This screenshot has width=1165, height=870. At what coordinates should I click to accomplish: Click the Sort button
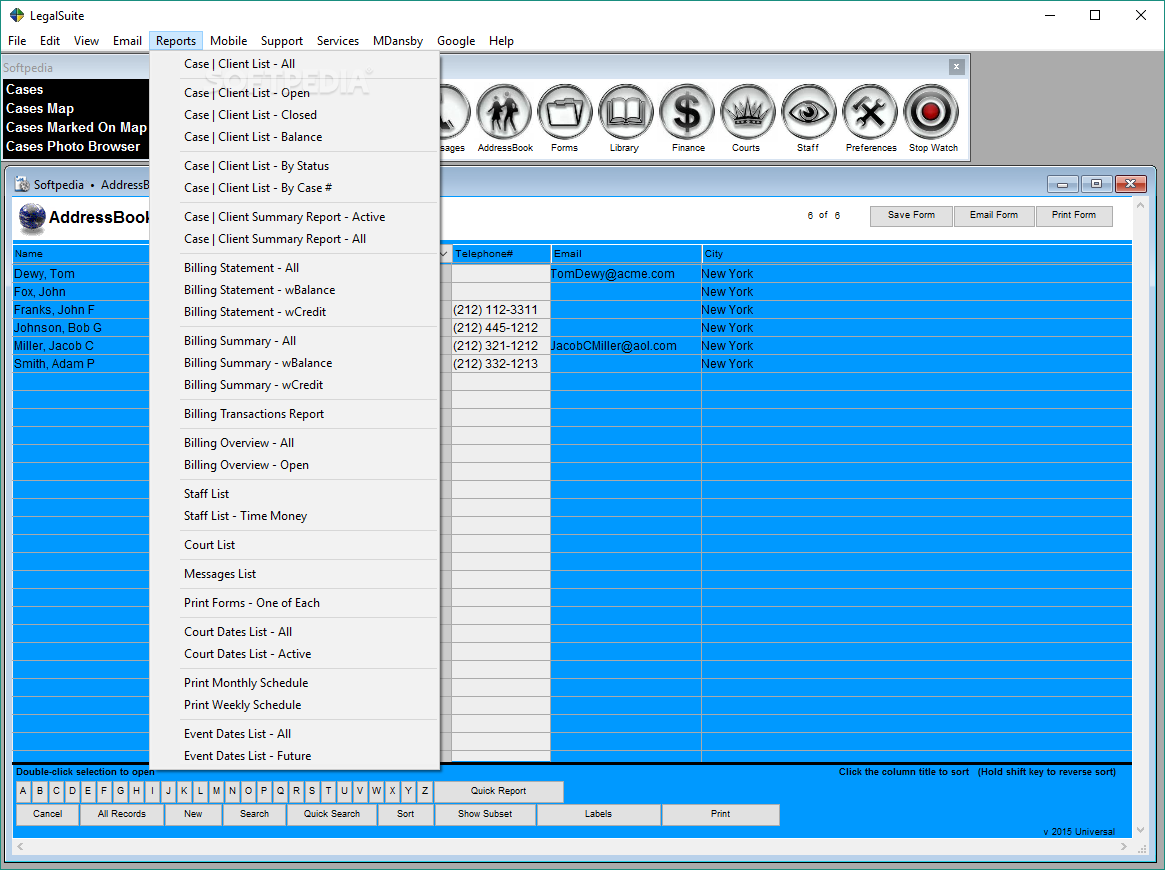(x=406, y=814)
